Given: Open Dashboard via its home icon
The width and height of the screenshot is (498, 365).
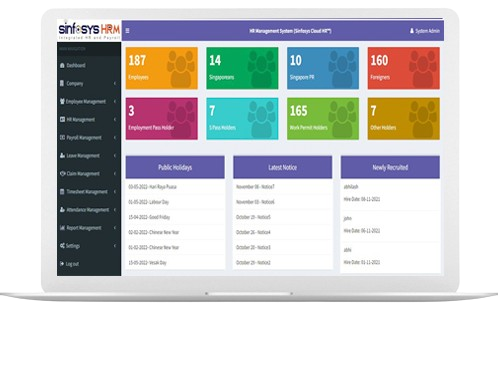Looking at the screenshot, I should click(62, 65).
